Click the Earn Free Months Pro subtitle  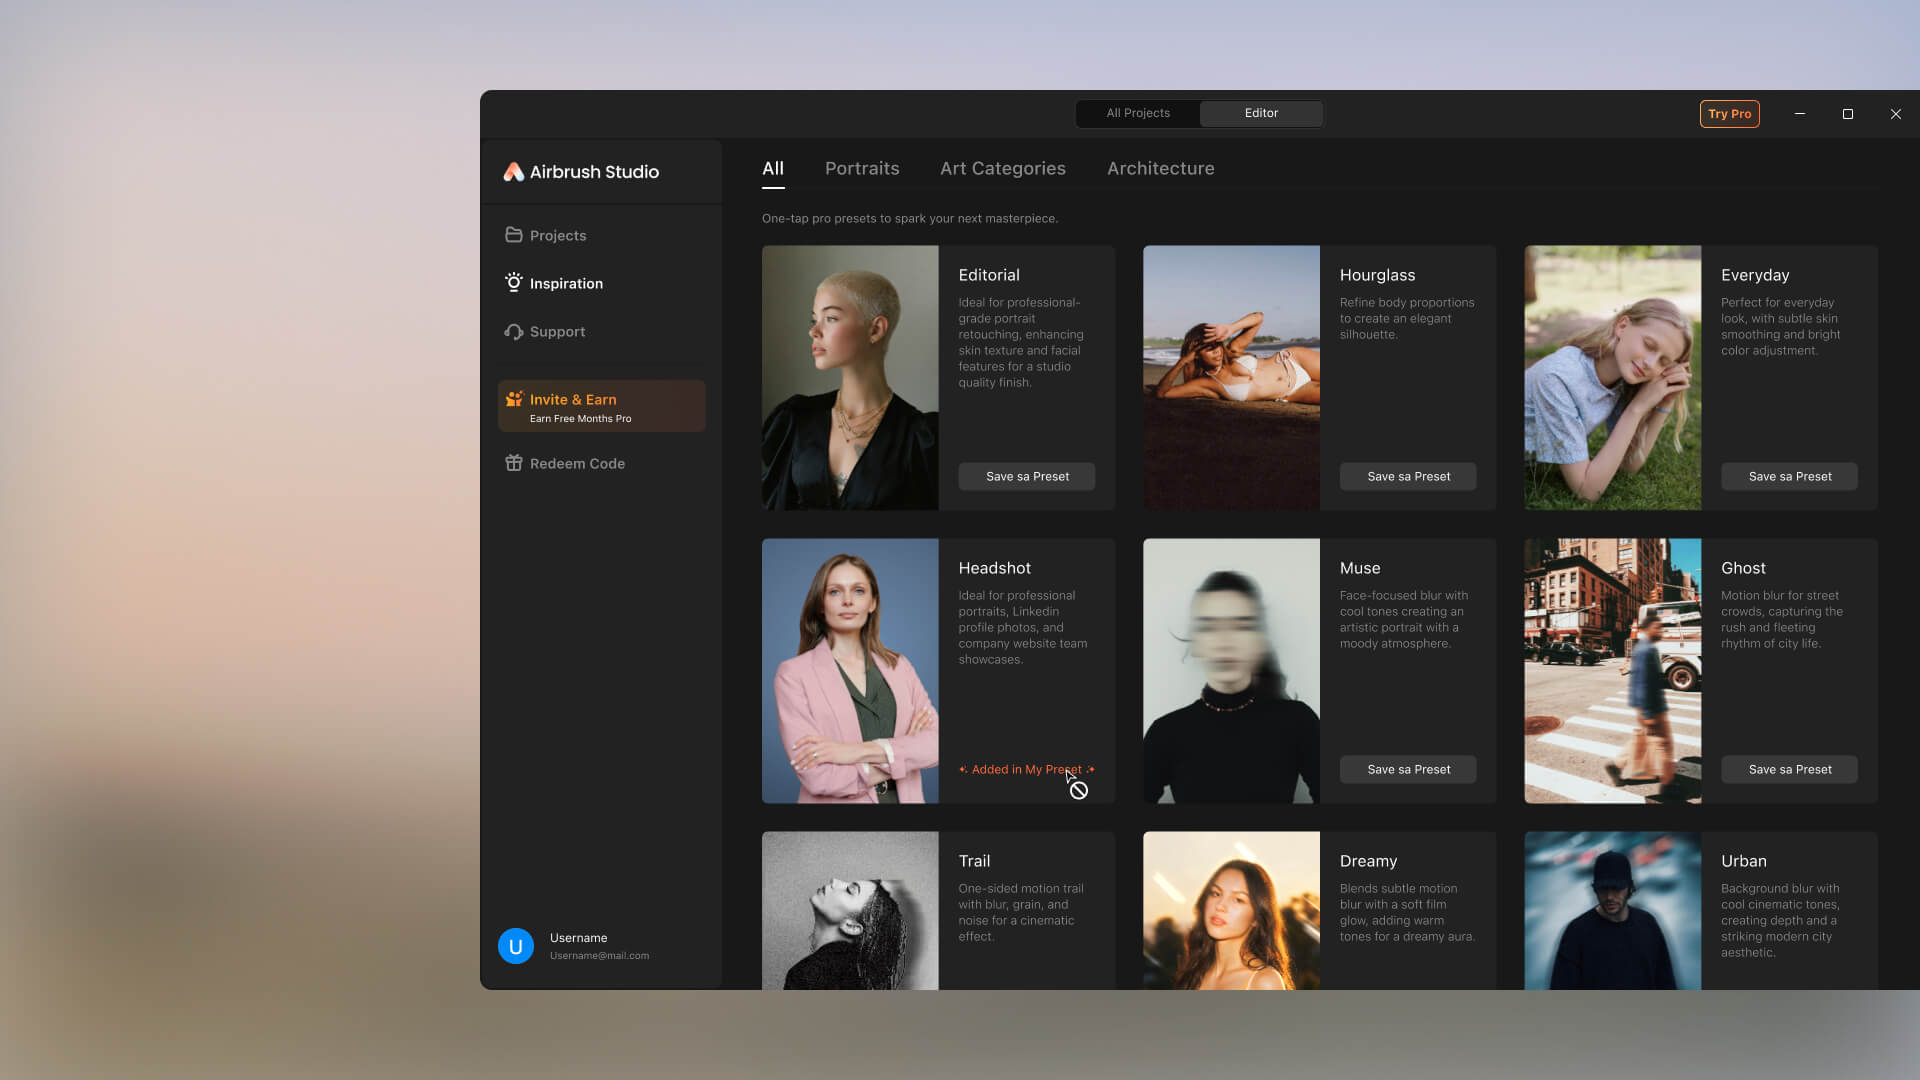pos(580,419)
